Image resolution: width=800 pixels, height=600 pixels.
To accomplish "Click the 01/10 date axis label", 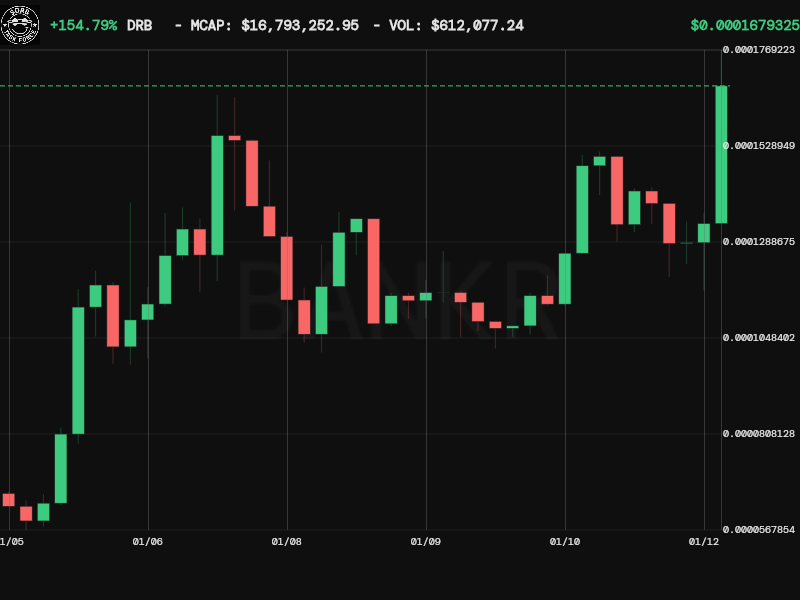I will point(565,542).
